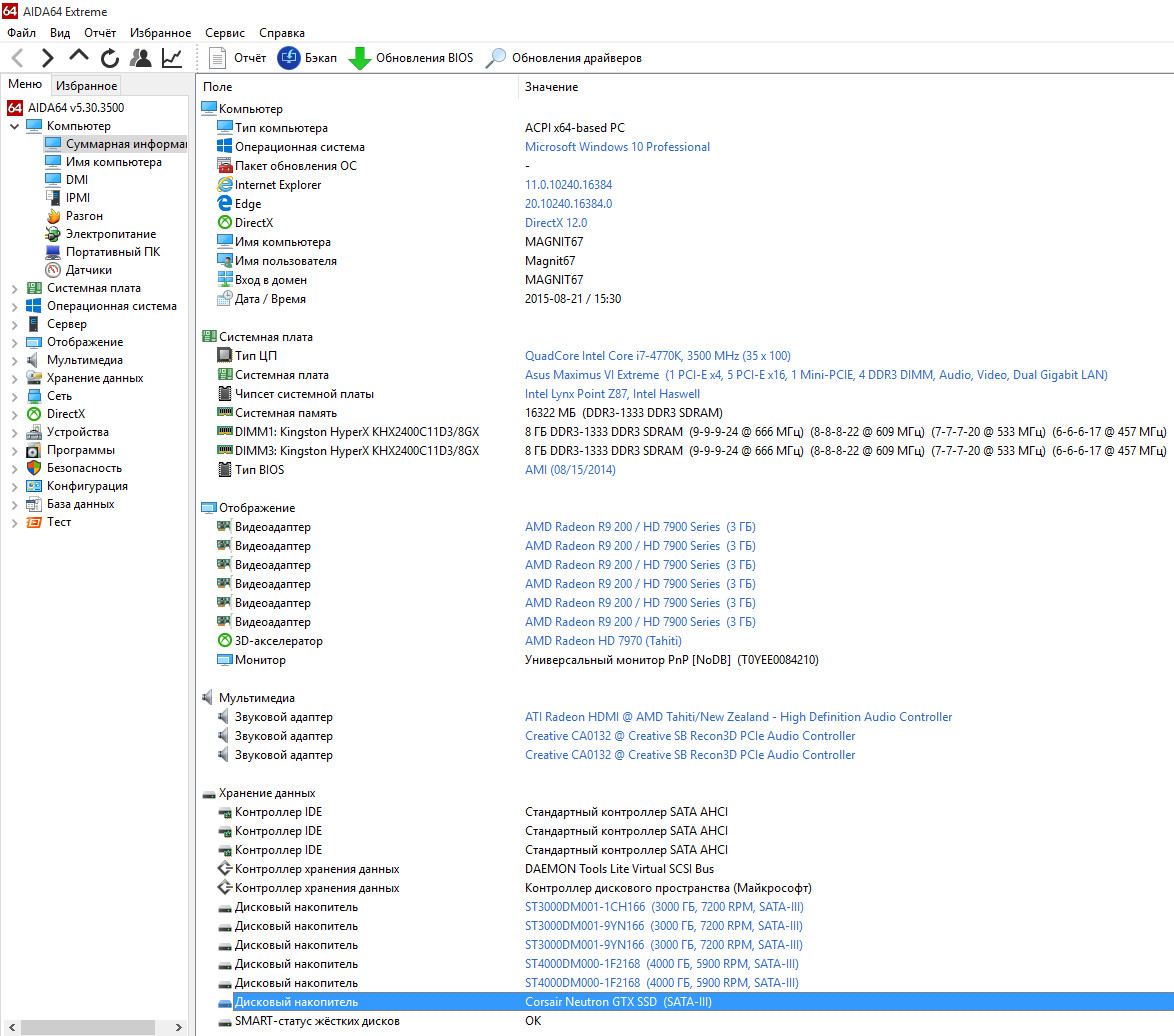Open the Избранное menu in menu bar

[x=160, y=33]
